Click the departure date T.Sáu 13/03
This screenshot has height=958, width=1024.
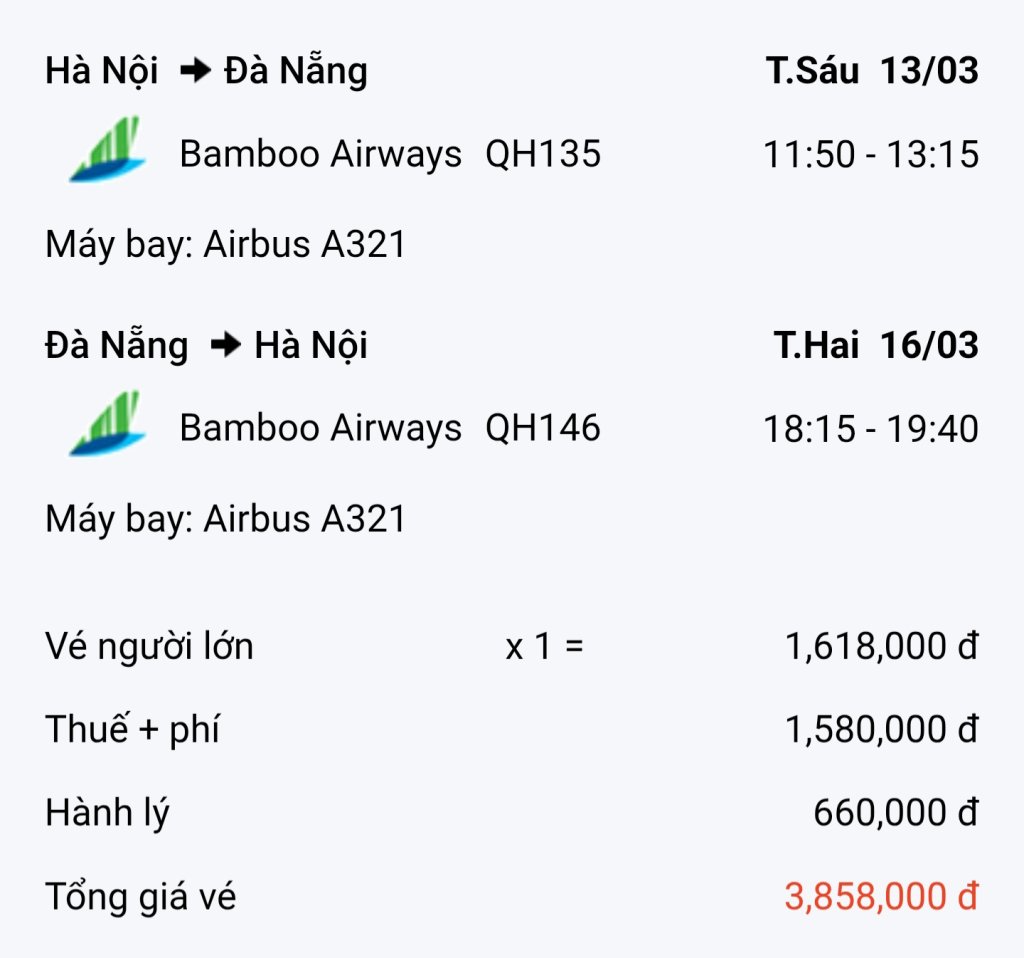872,71
